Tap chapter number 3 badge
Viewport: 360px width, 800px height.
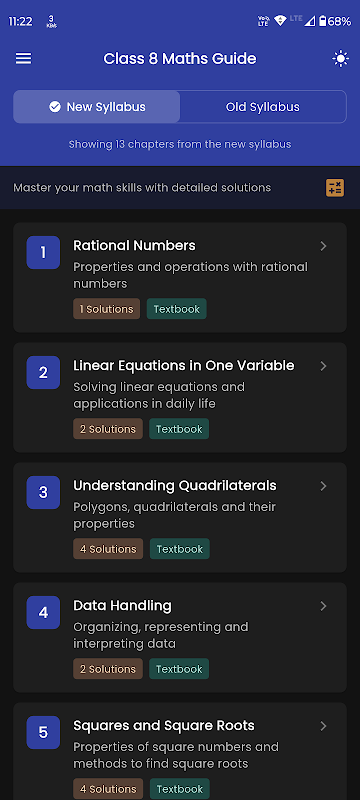[43, 492]
